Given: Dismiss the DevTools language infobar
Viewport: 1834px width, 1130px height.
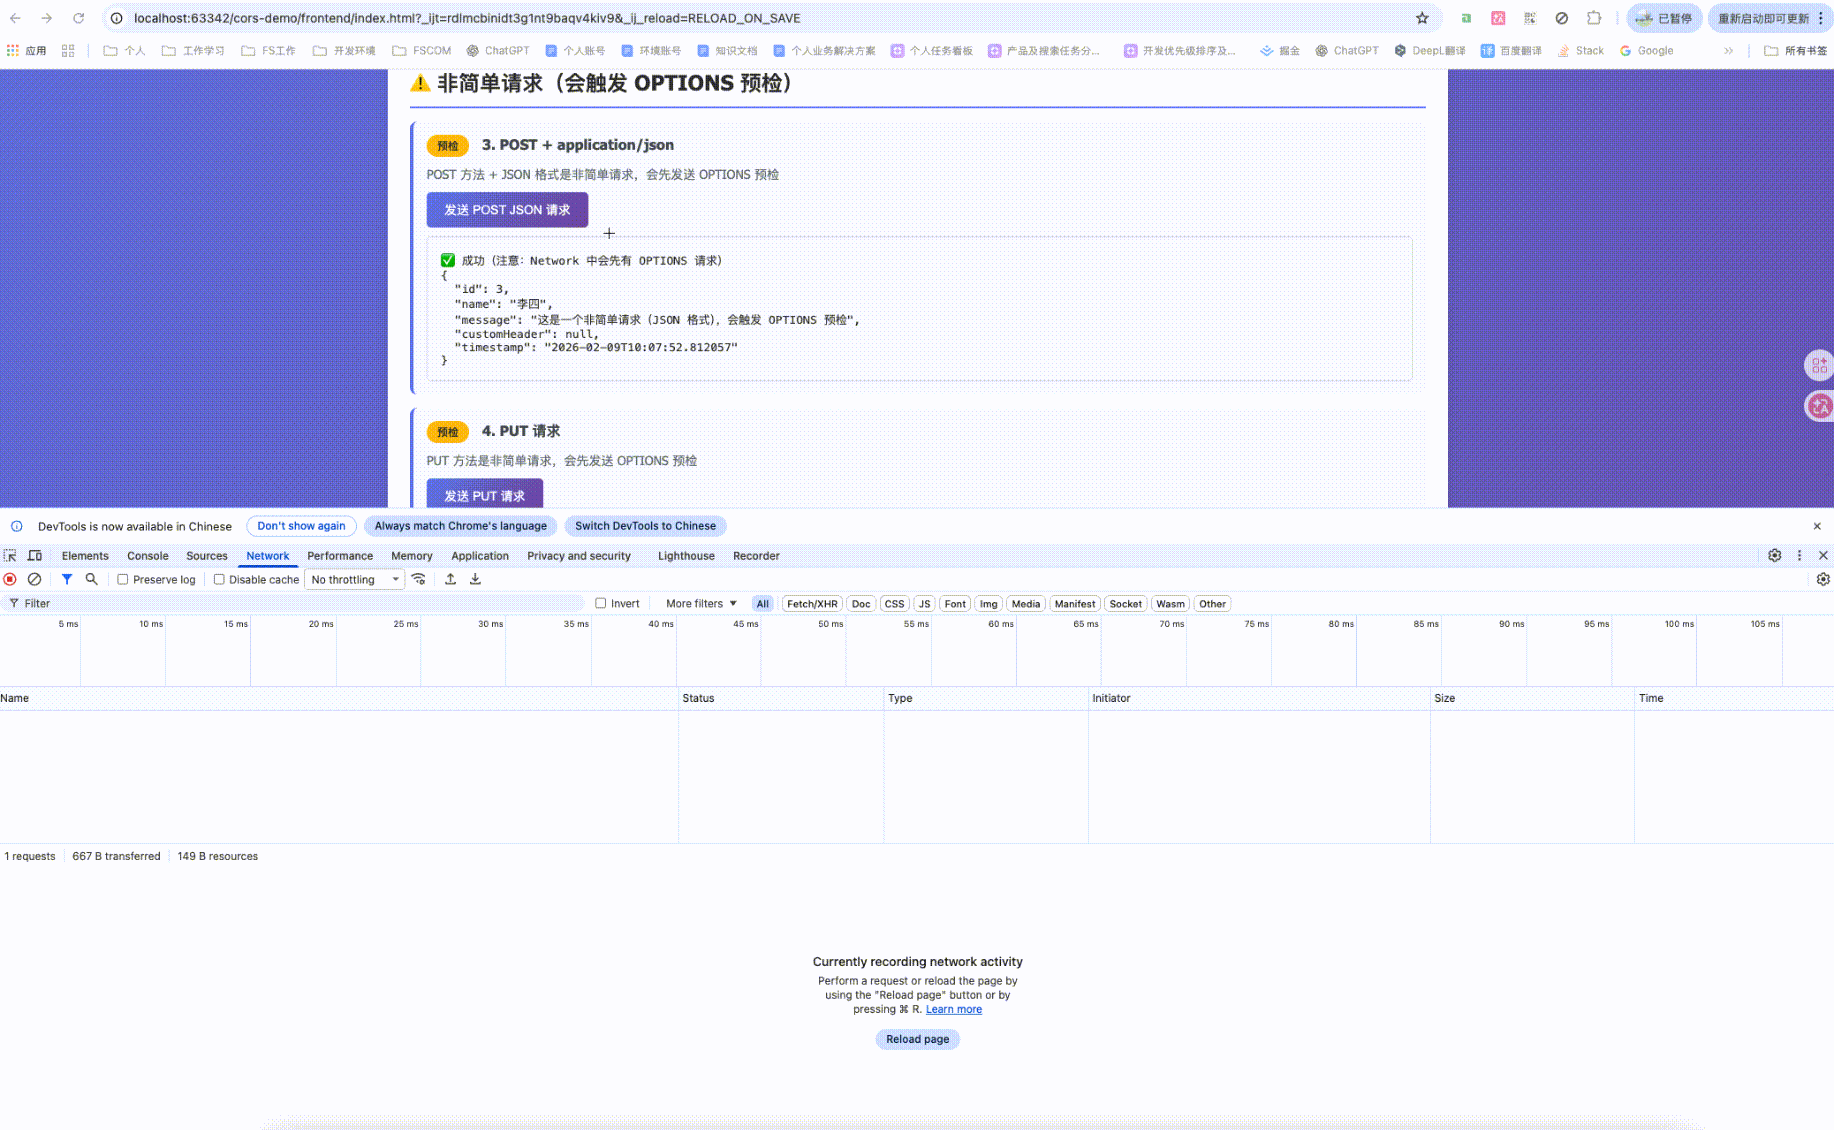Looking at the screenshot, I should click(x=1817, y=526).
